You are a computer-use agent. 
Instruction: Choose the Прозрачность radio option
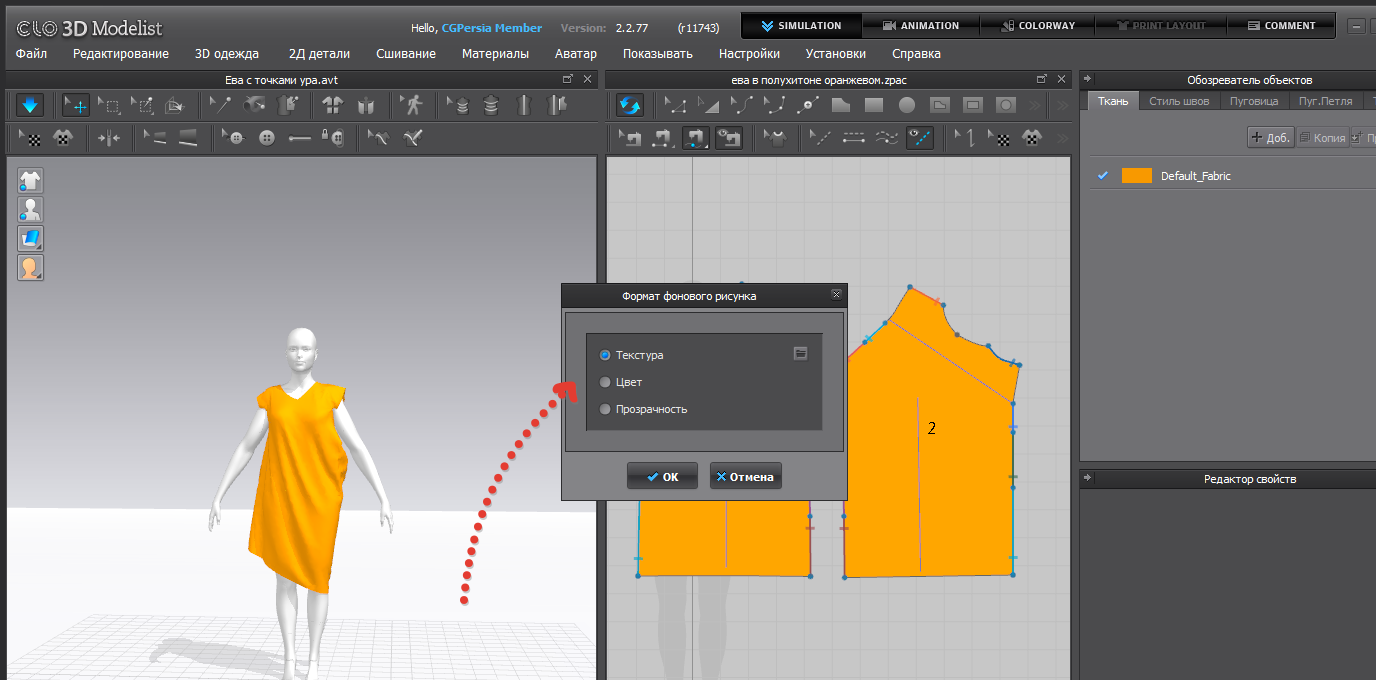click(605, 409)
